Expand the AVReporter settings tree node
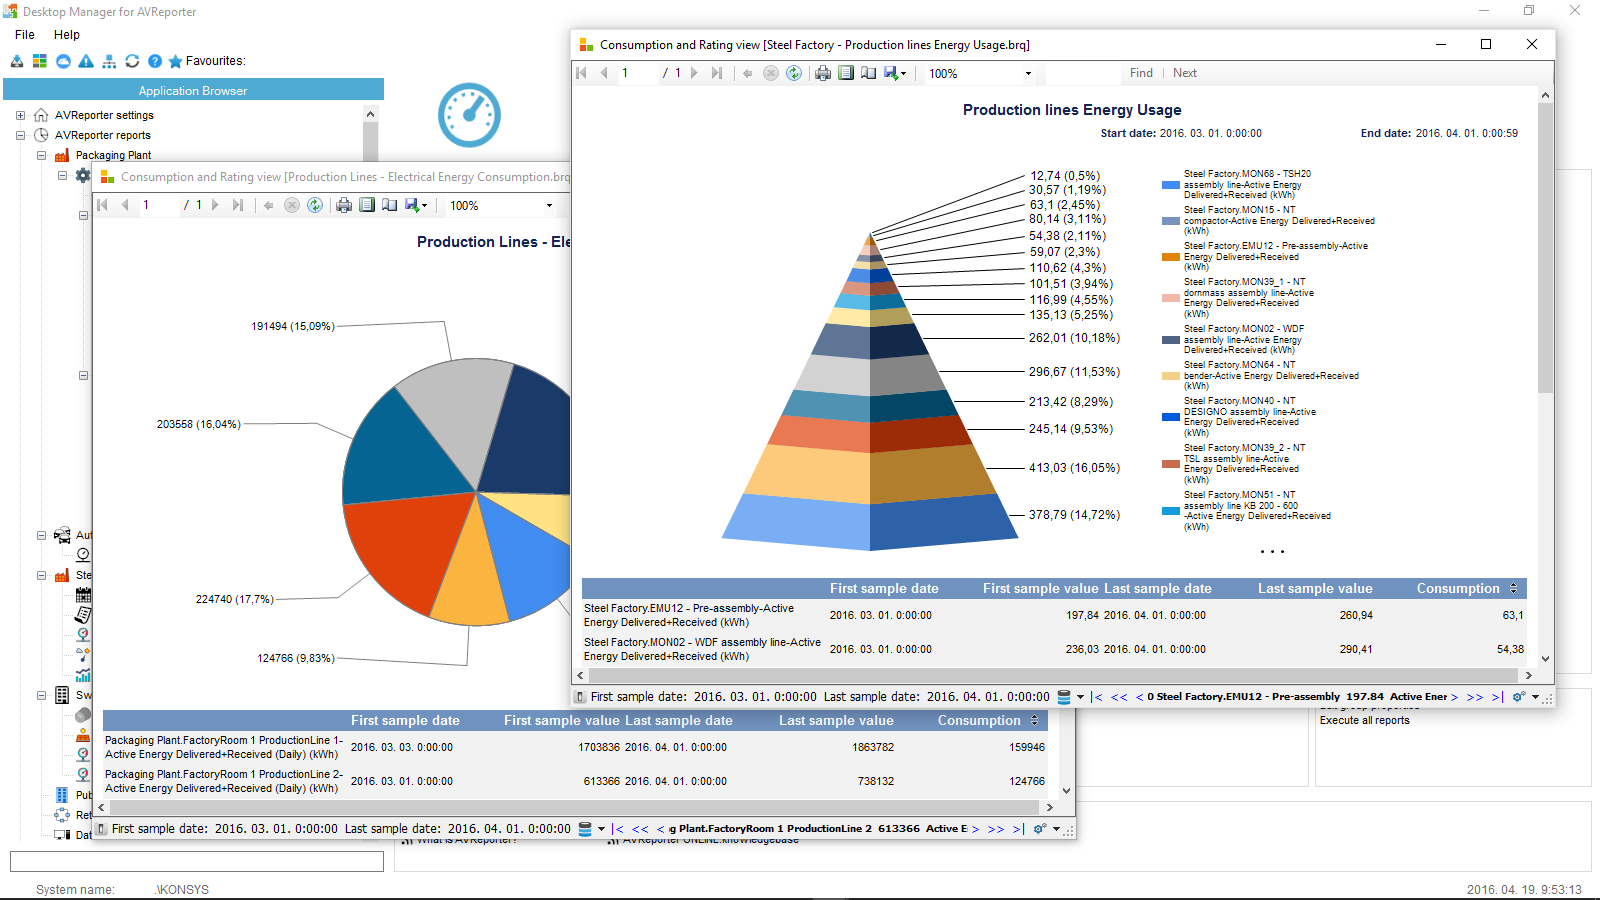The width and height of the screenshot is (1600, 900). (x=20, y=115)
